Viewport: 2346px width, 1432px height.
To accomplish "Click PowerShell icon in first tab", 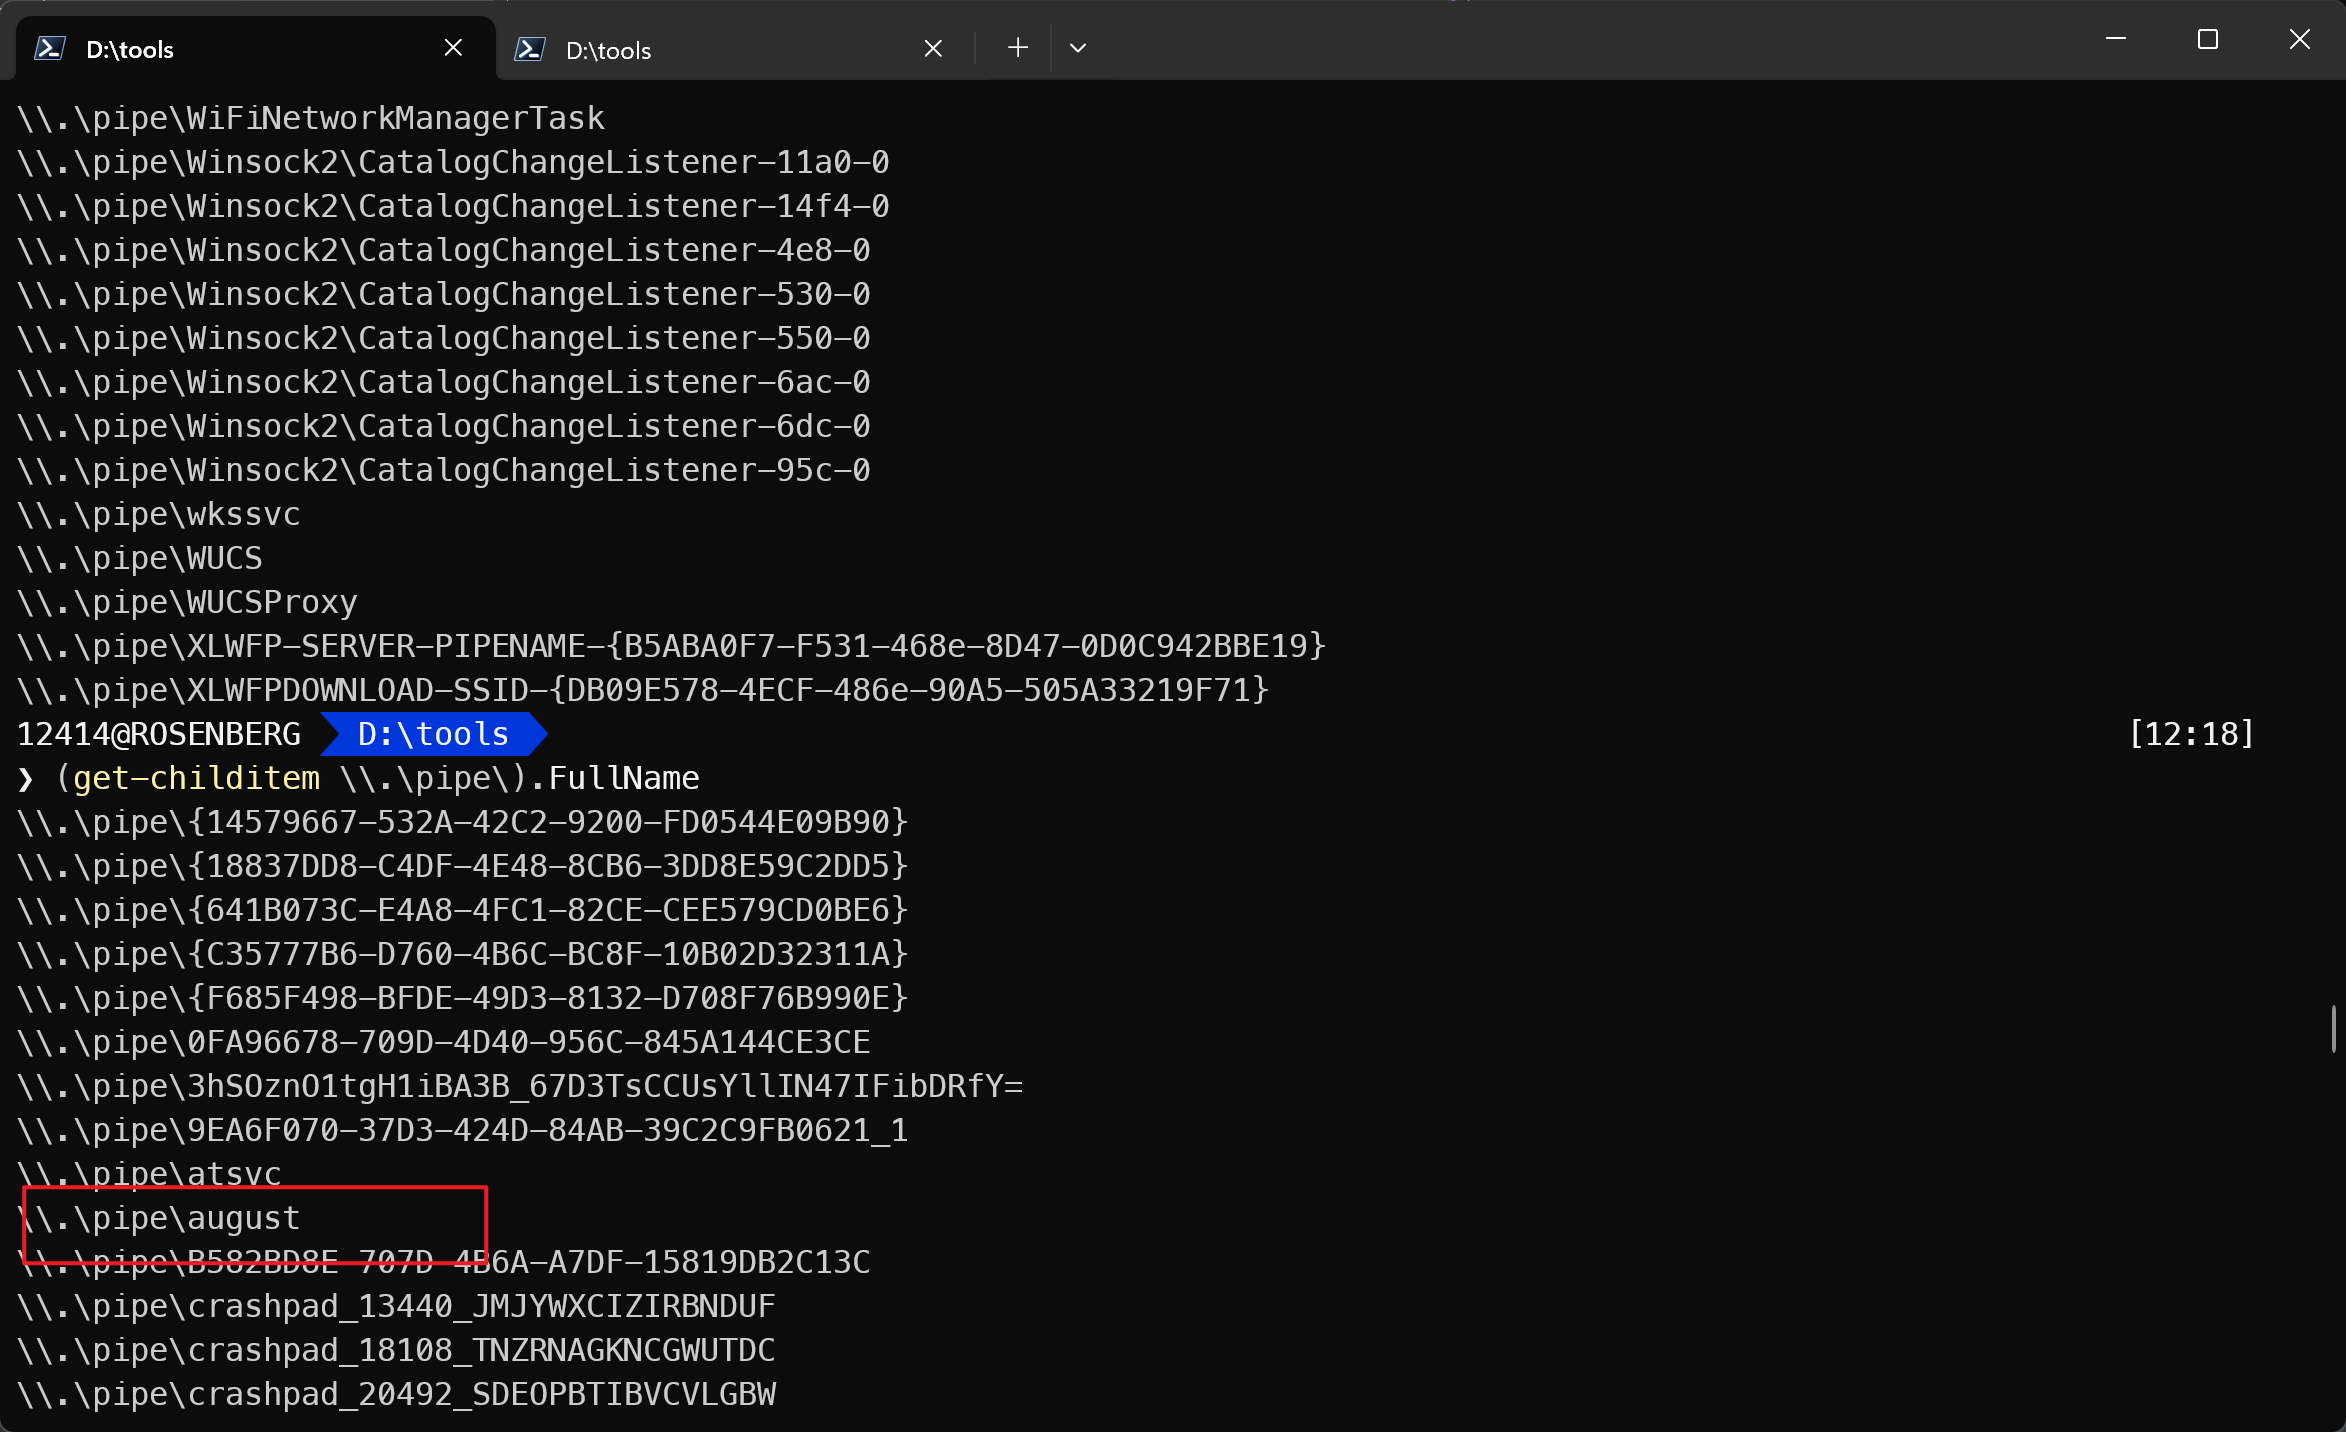I will click(x=49, y=48).
